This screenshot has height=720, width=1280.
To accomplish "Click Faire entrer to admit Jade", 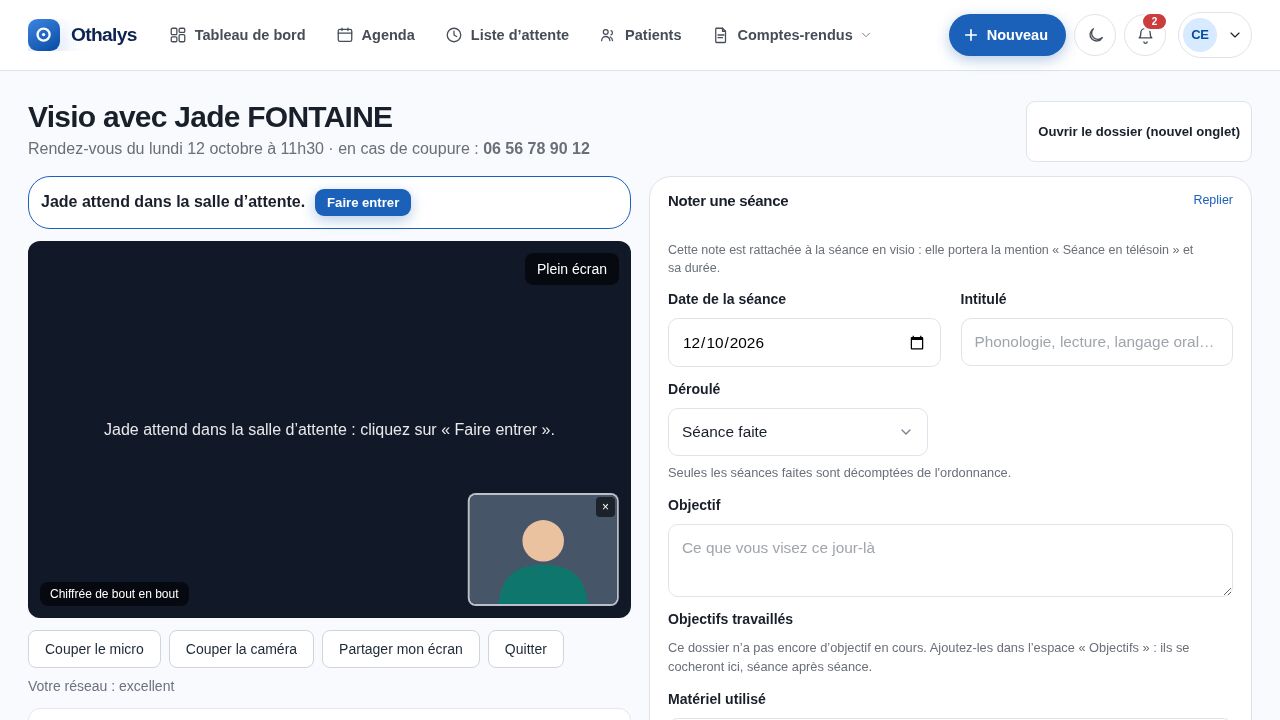I will point(363,202).
